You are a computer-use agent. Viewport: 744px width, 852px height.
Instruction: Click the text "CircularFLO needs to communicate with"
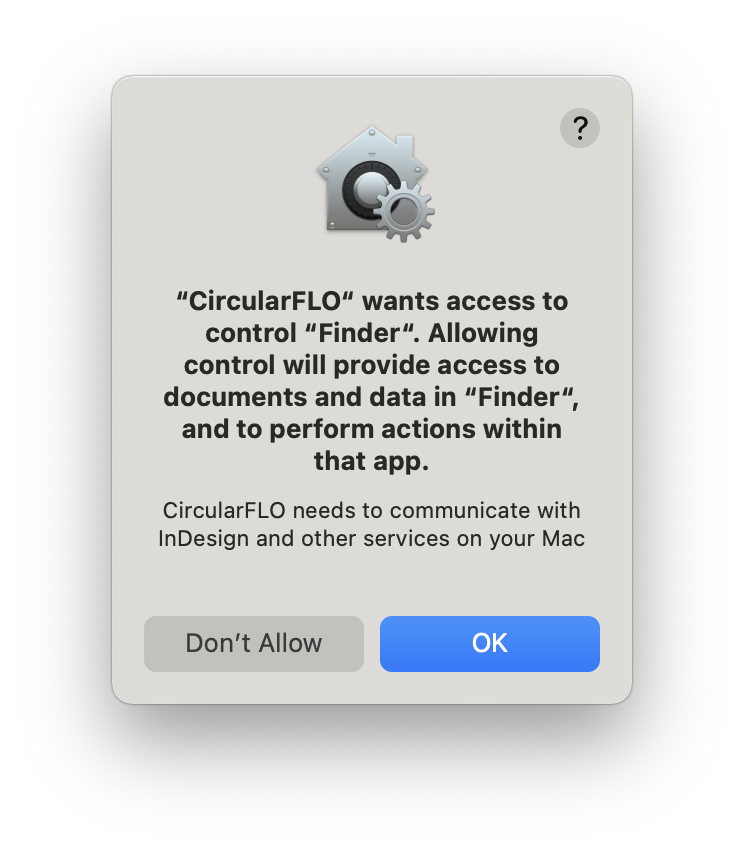pos(372,511)
